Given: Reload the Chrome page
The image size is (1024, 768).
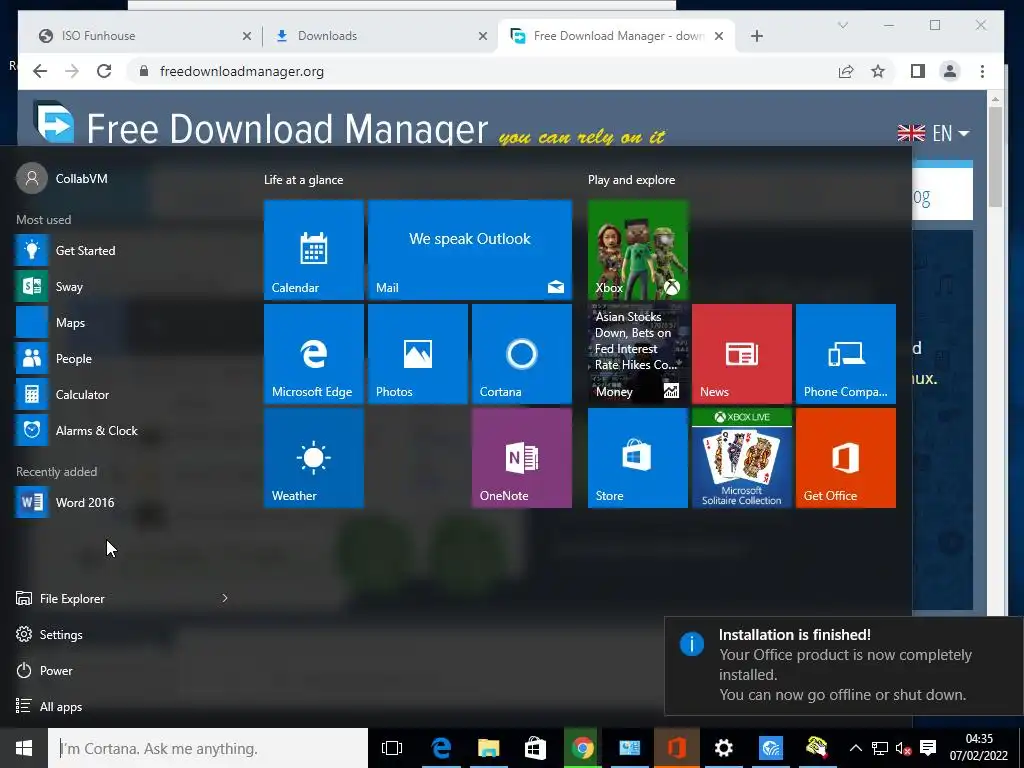Looking at the screenshot, I should pos(104,71).
